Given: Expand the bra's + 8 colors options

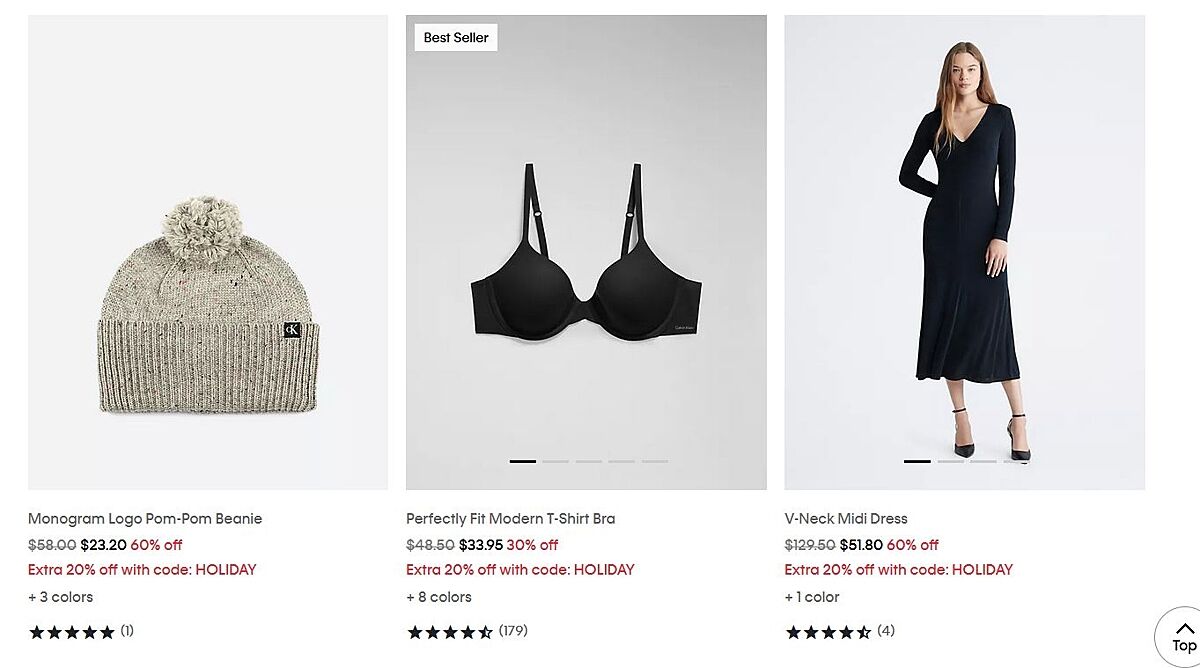Looking at the screenshot, I should click(439, 597).
